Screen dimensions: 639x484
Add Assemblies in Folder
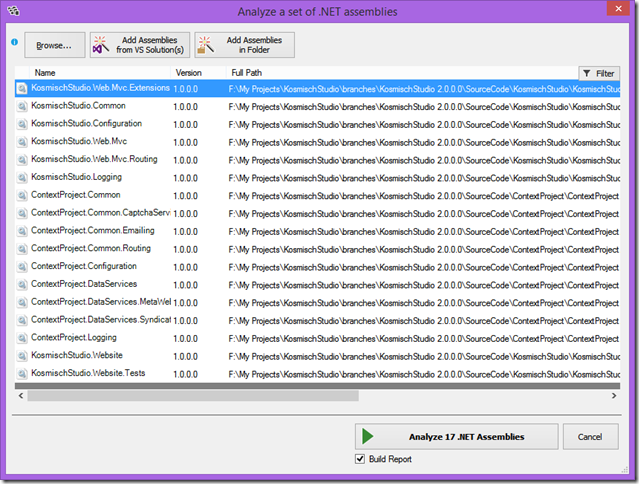245,45
